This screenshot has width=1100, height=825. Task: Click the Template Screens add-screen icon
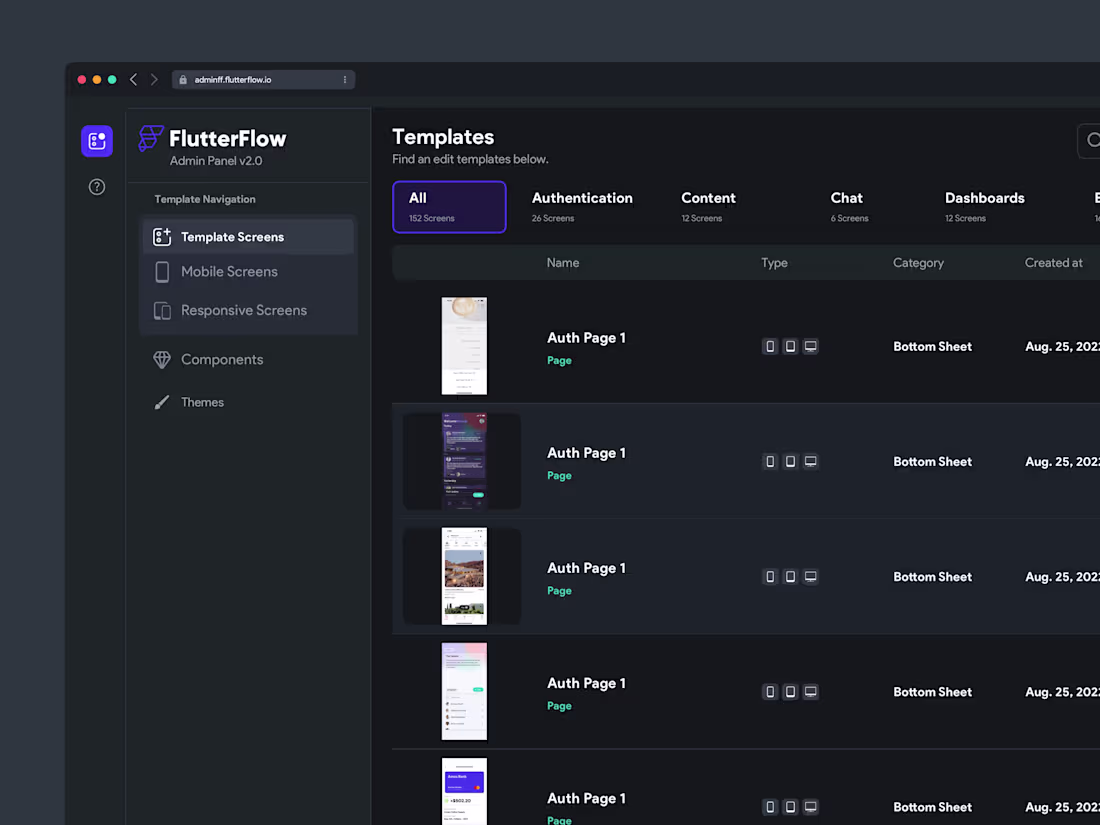(x=161, y=236)
